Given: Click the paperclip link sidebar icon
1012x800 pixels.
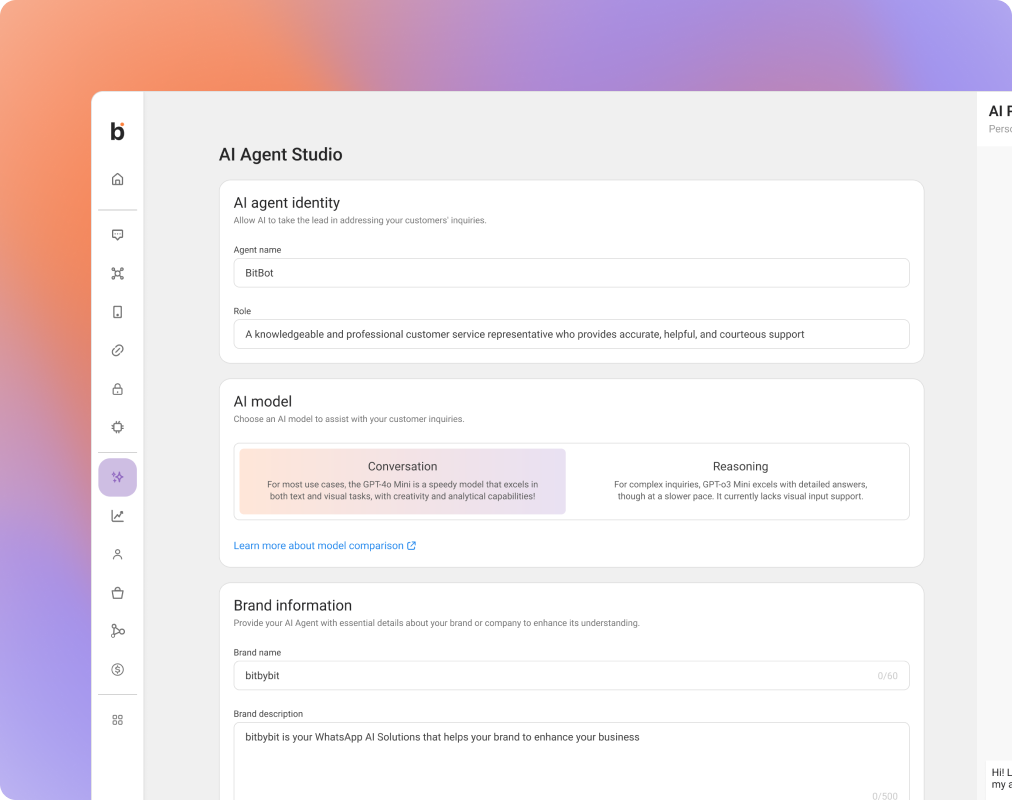Looking at the screenshot, I should click(x=117, y=350).
